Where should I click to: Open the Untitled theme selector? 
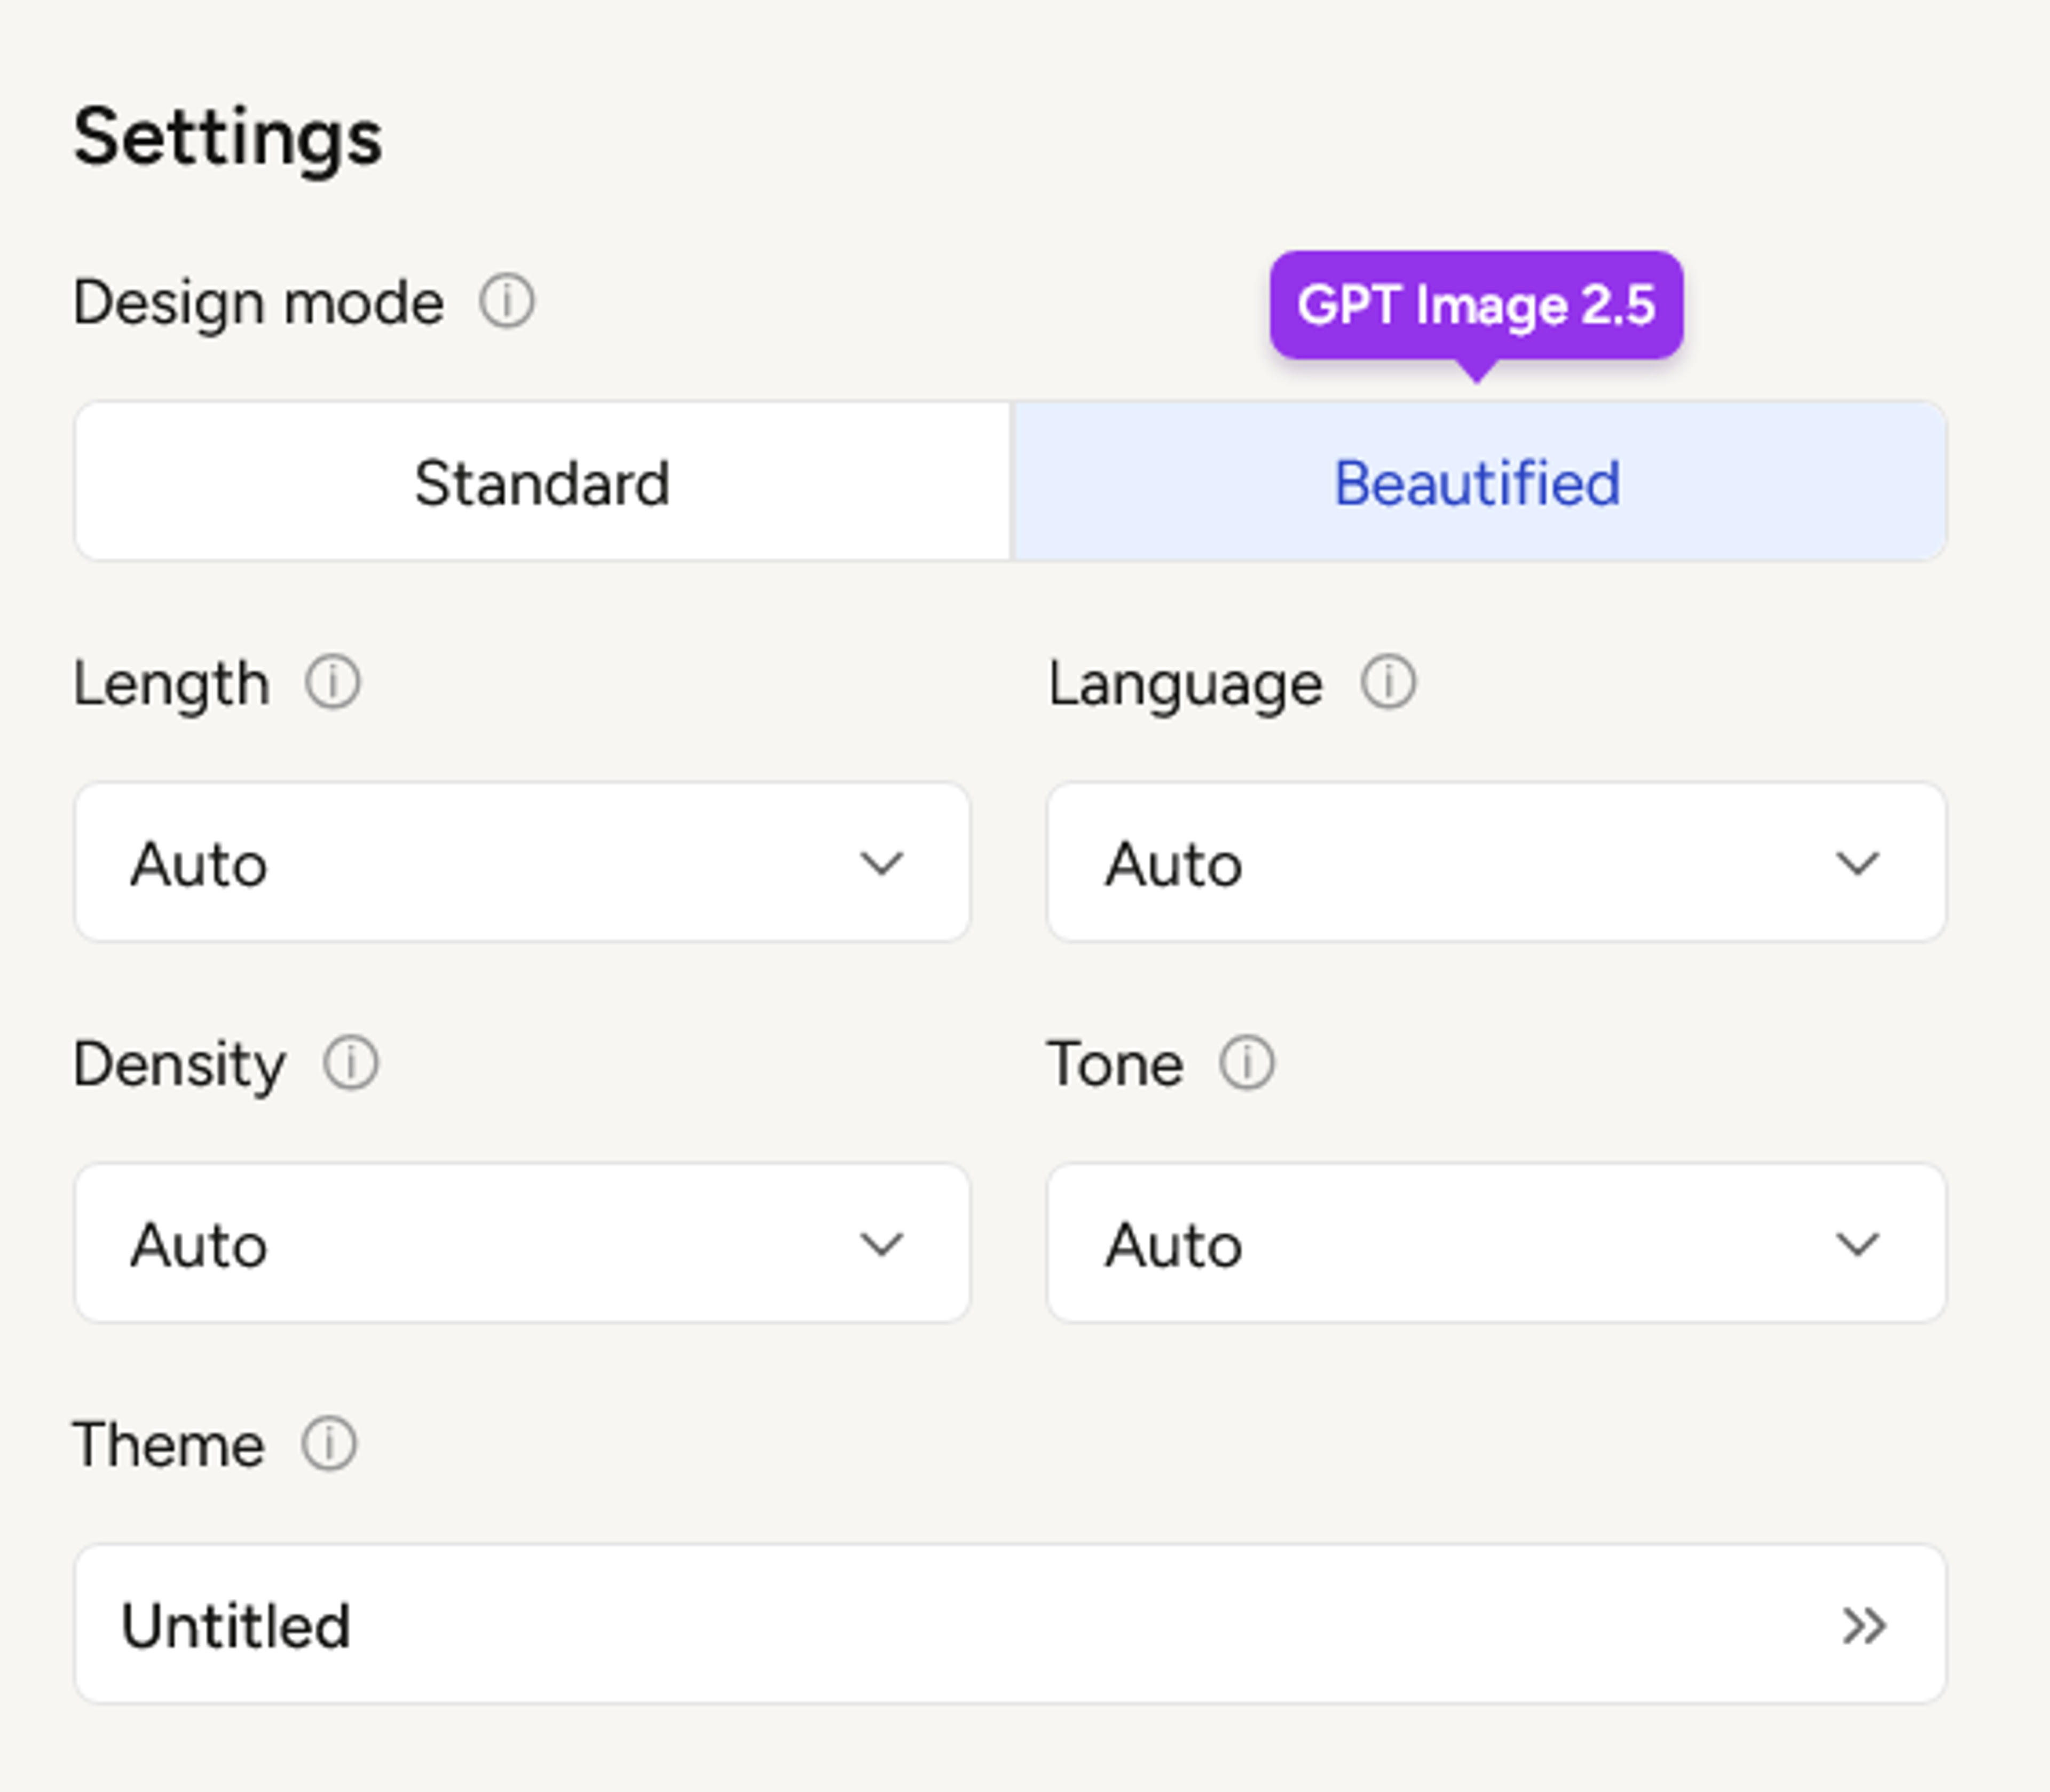coord(1010,1624)
